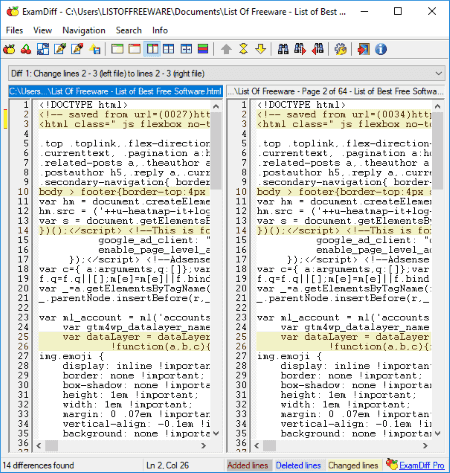Open the Search menu
This screenshot has height=473, width=450.
click(x=129, y=30)
